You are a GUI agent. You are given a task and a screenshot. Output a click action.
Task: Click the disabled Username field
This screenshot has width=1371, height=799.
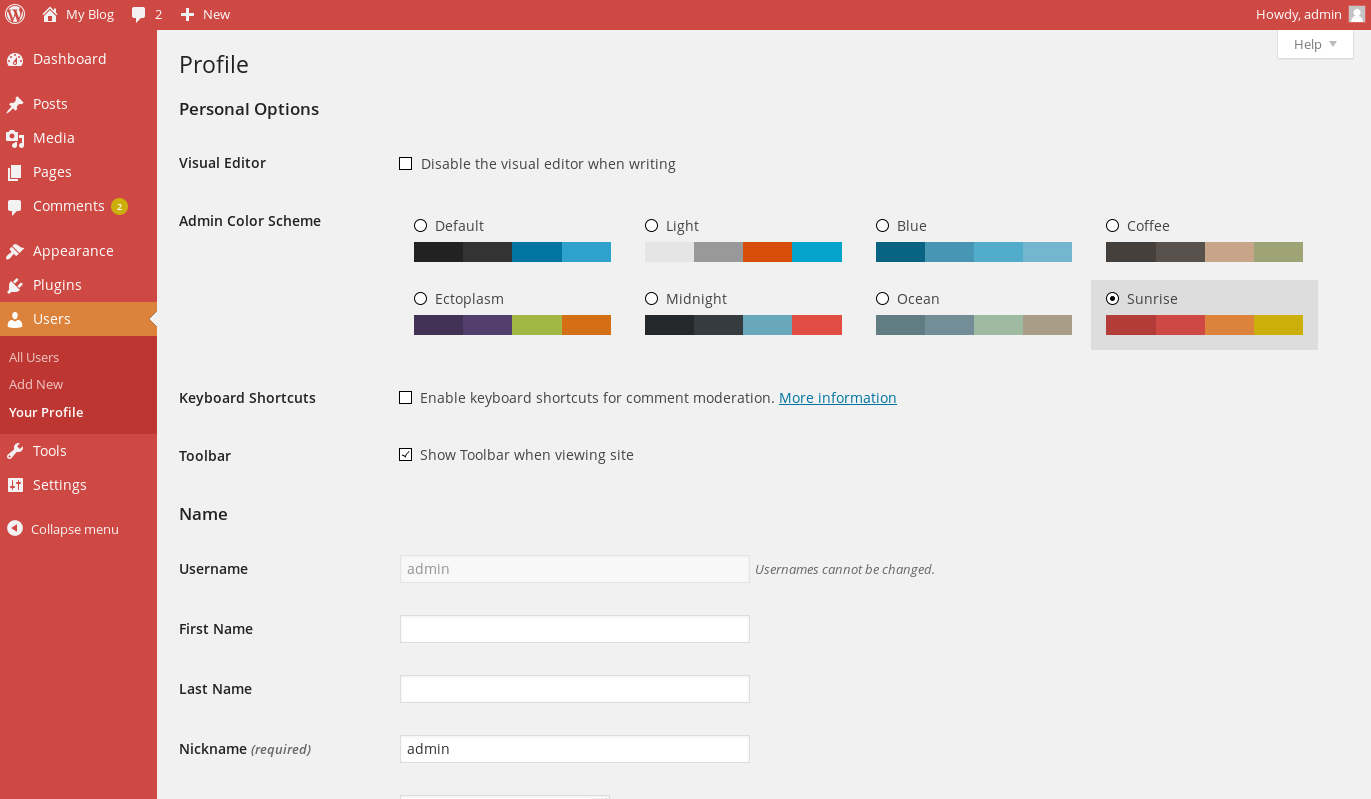[575, 569]
